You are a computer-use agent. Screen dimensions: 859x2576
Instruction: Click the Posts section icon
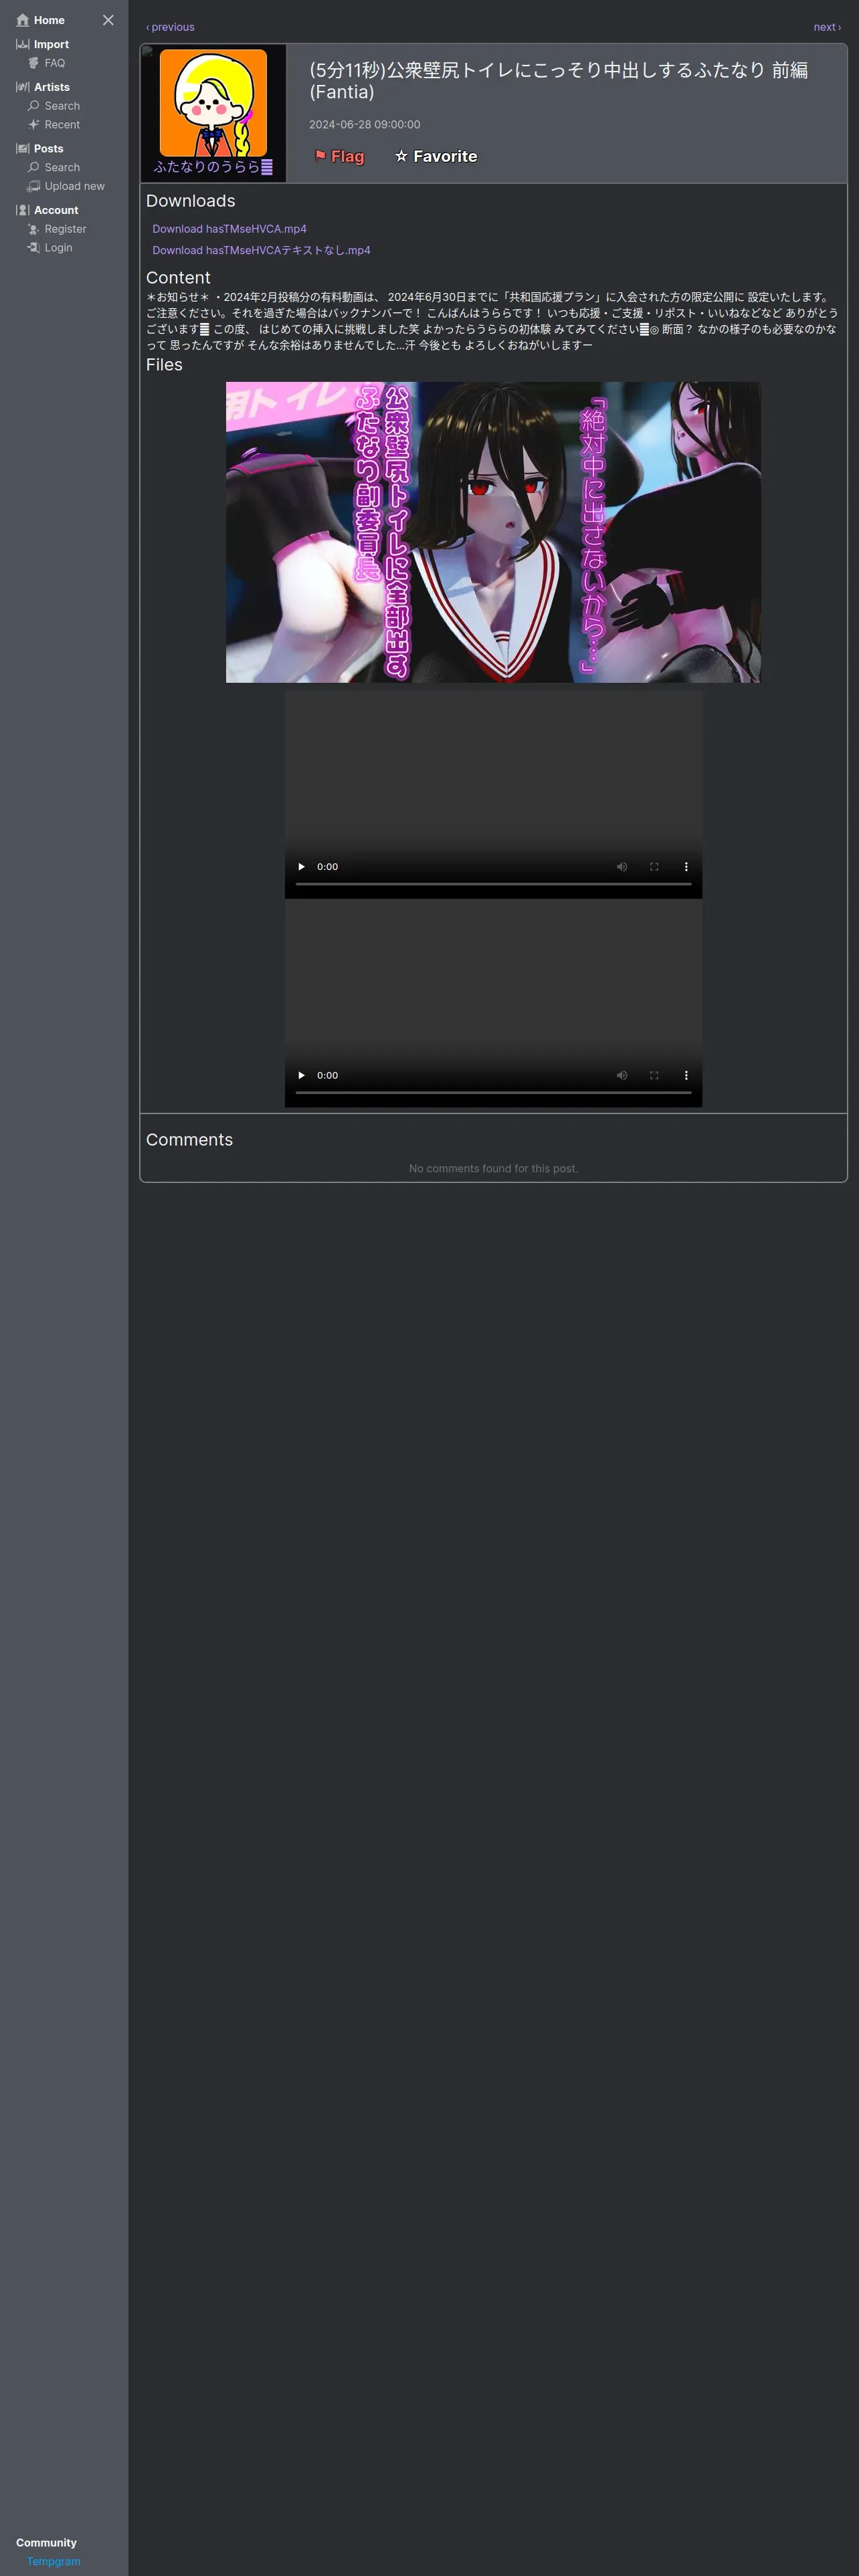pyautogui.click(x=23, y=149)
